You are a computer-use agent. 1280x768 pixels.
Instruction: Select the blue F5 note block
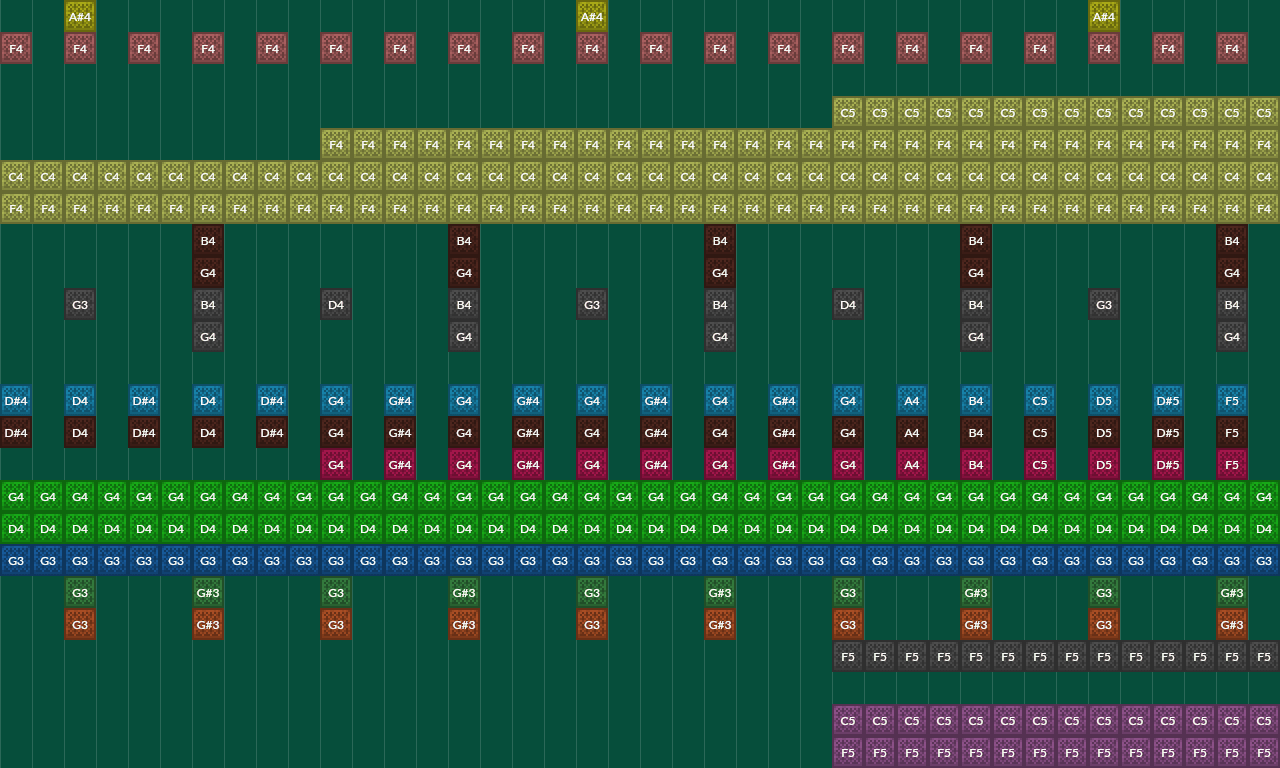click(x=1232, y=400)
